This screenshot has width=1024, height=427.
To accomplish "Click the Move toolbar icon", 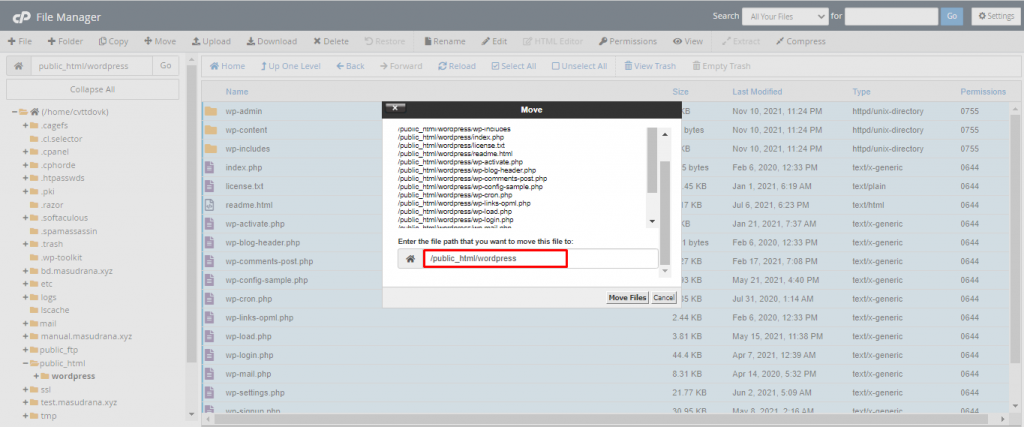I will pos(160,41).
